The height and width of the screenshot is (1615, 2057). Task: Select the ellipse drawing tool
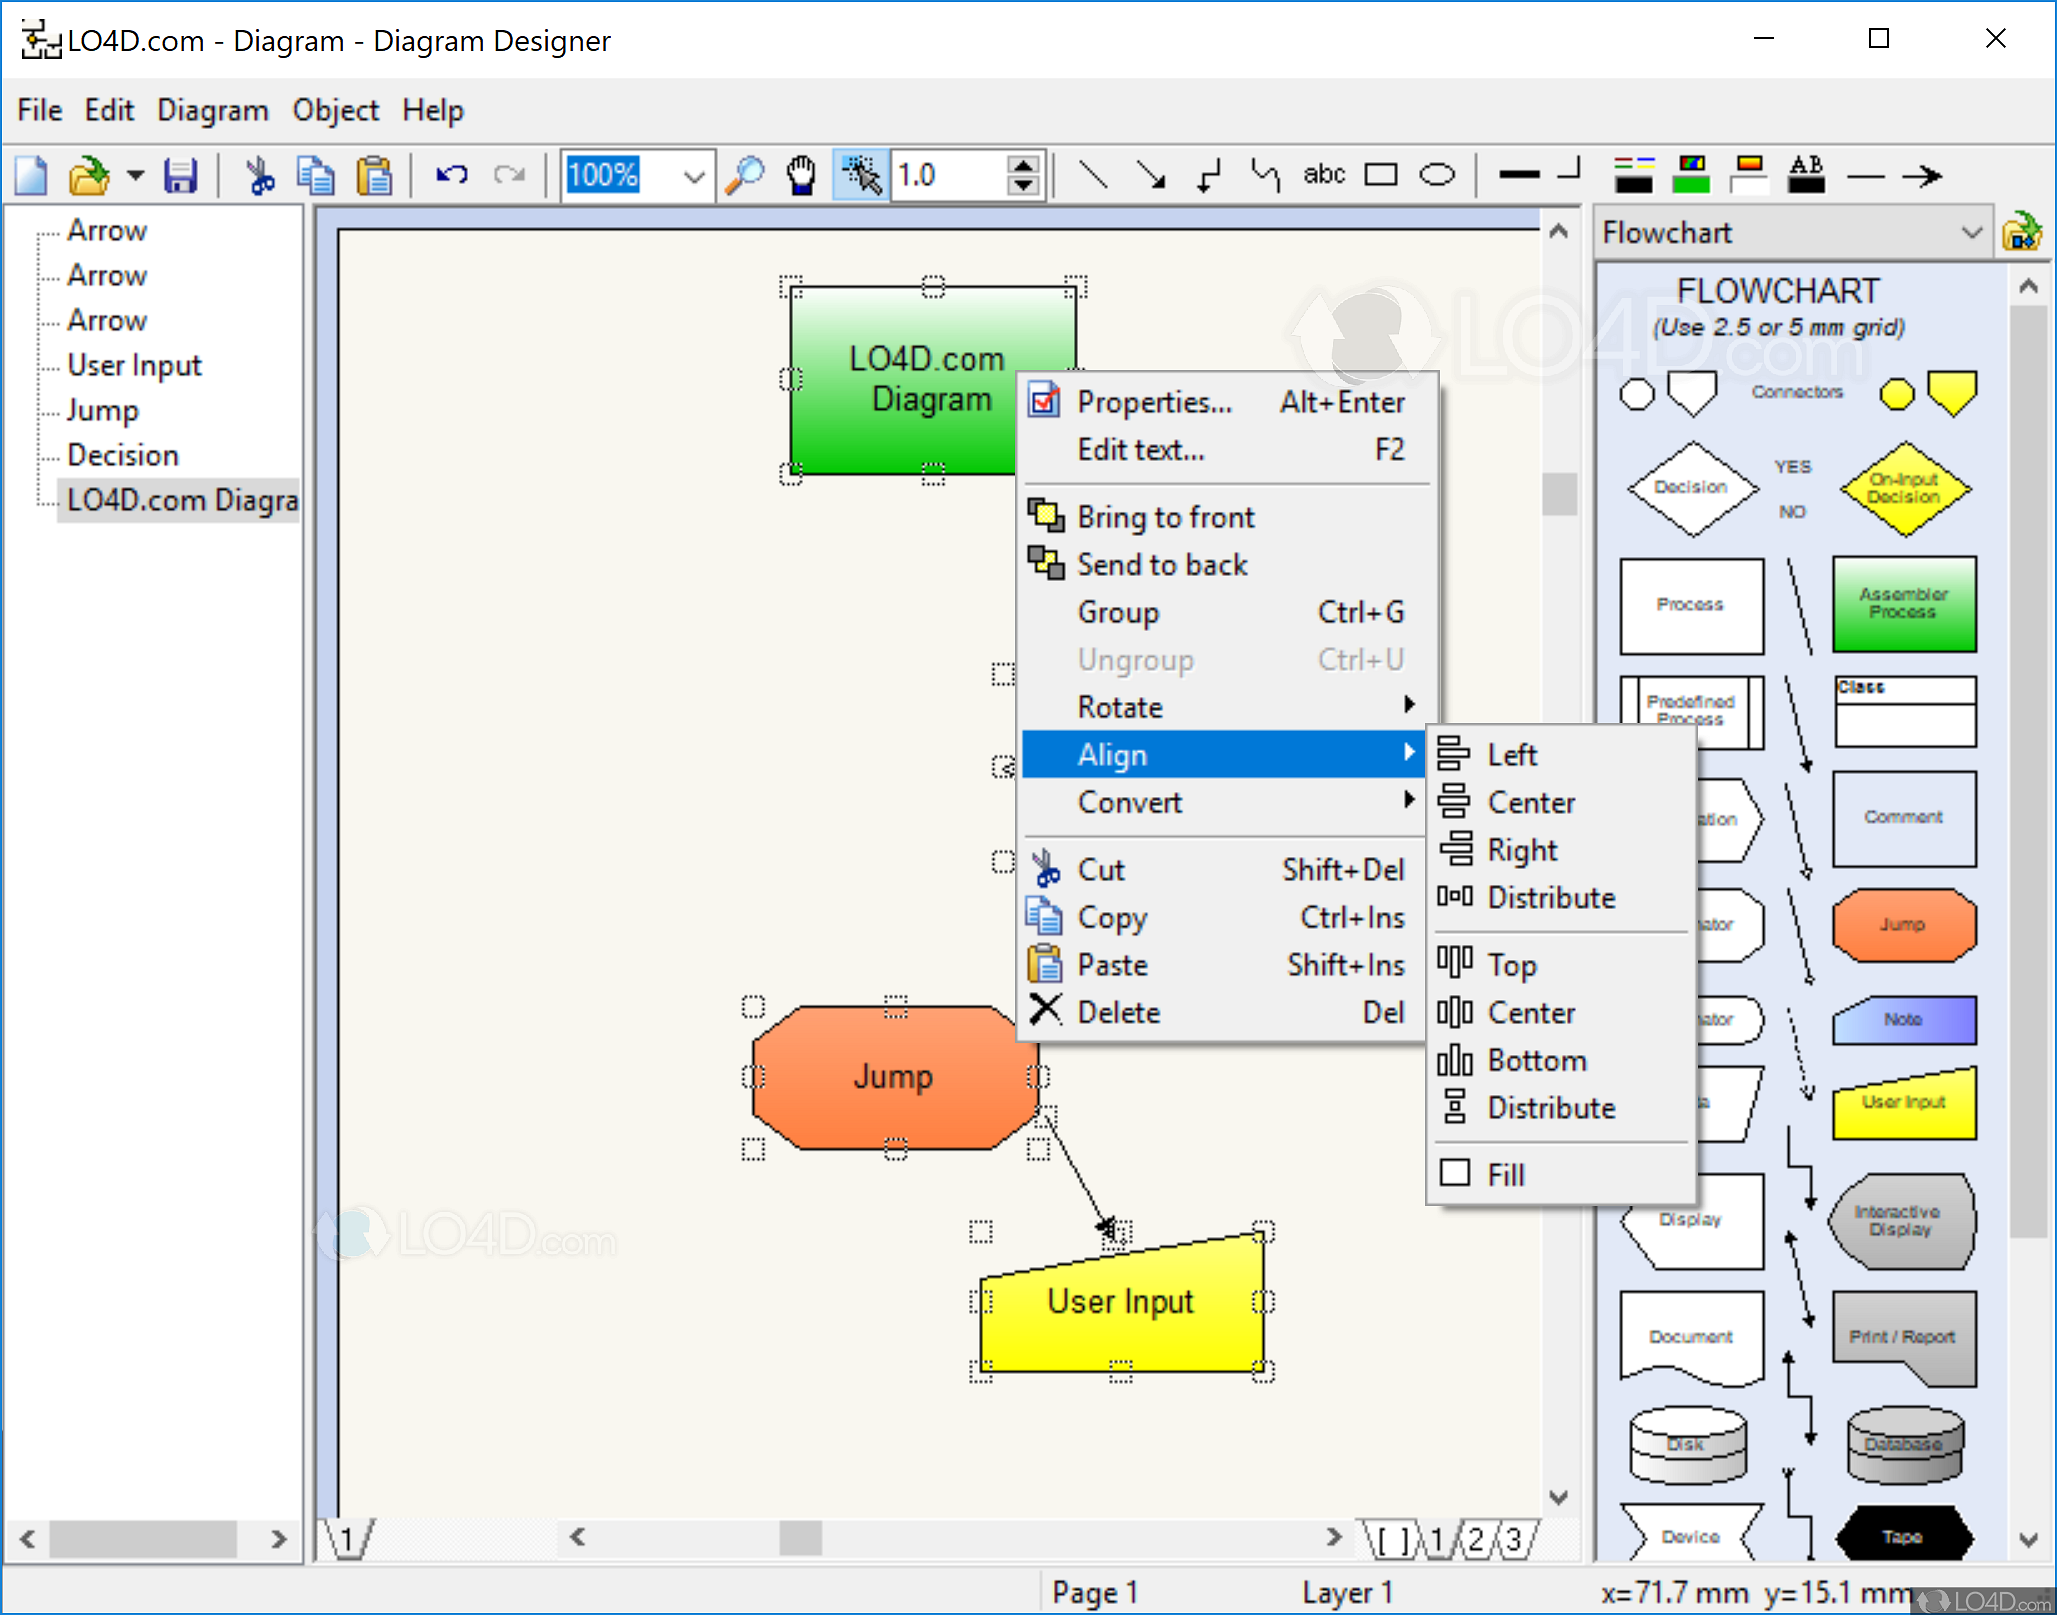(x=1437, y=173)
